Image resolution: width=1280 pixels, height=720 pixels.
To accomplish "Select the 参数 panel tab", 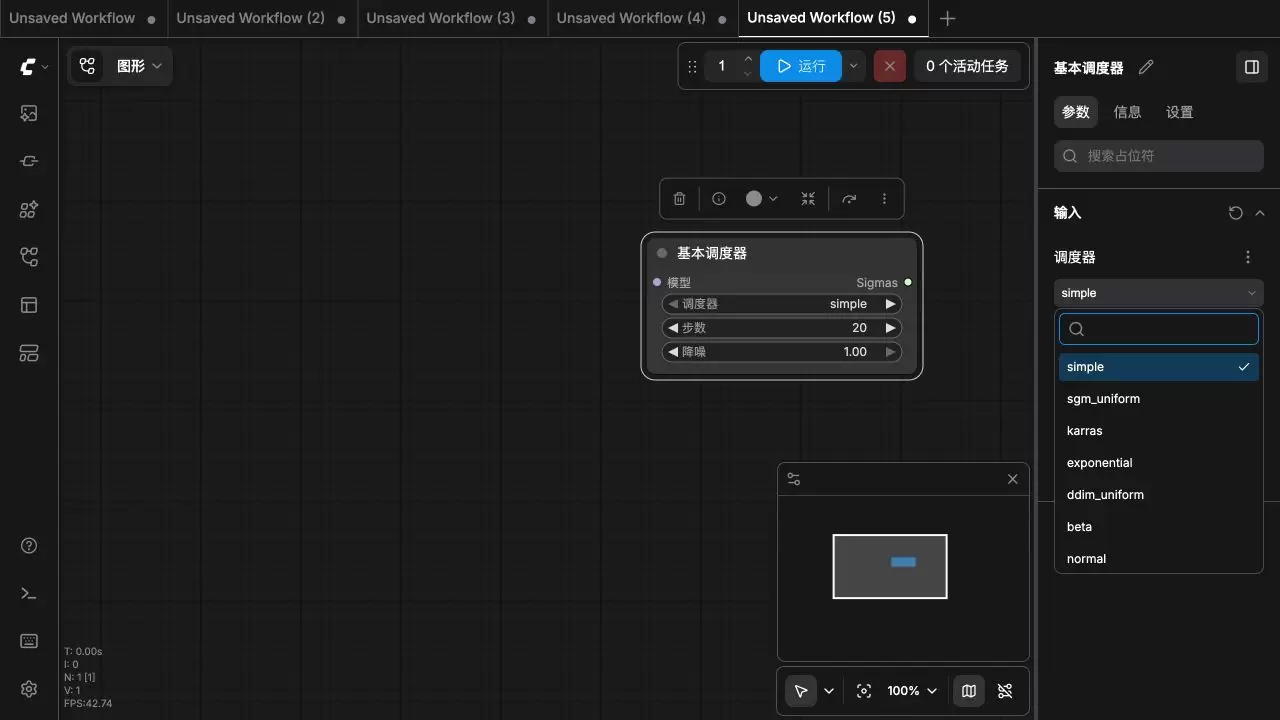I will pyautogui.click(x=1076, y=112).
